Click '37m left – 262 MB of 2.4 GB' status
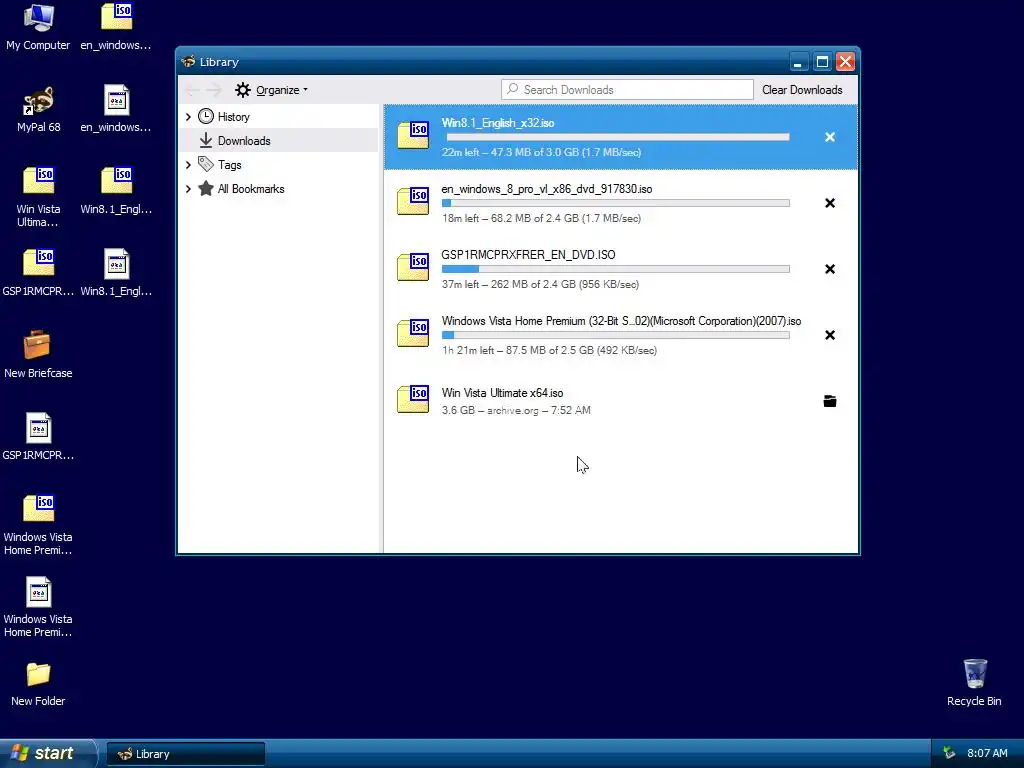This screenshot has height=768, width=1024. click(x=540, y=285)
